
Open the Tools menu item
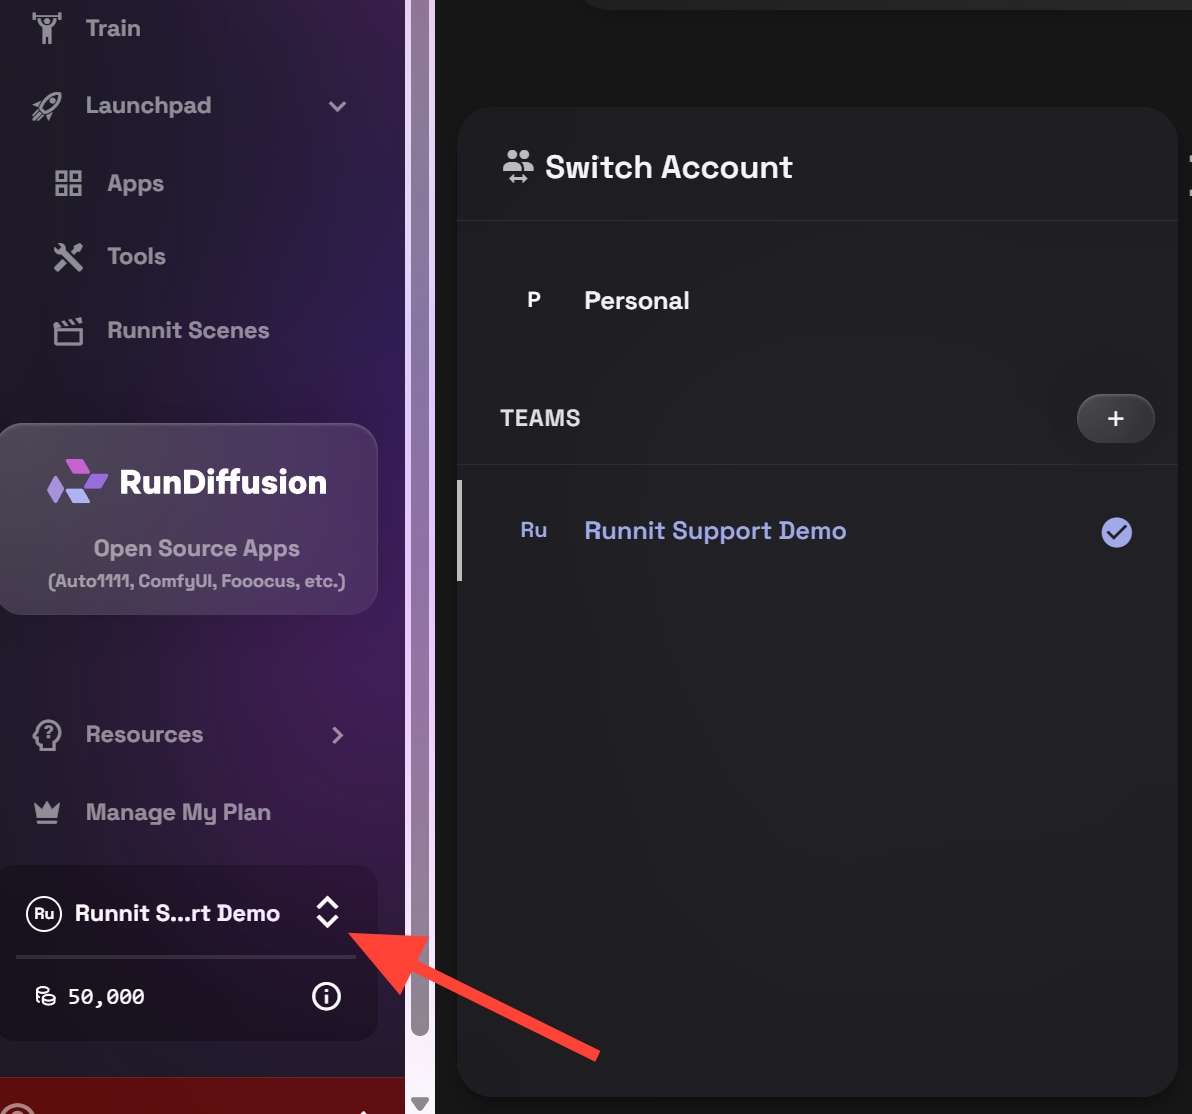point(136,257)
